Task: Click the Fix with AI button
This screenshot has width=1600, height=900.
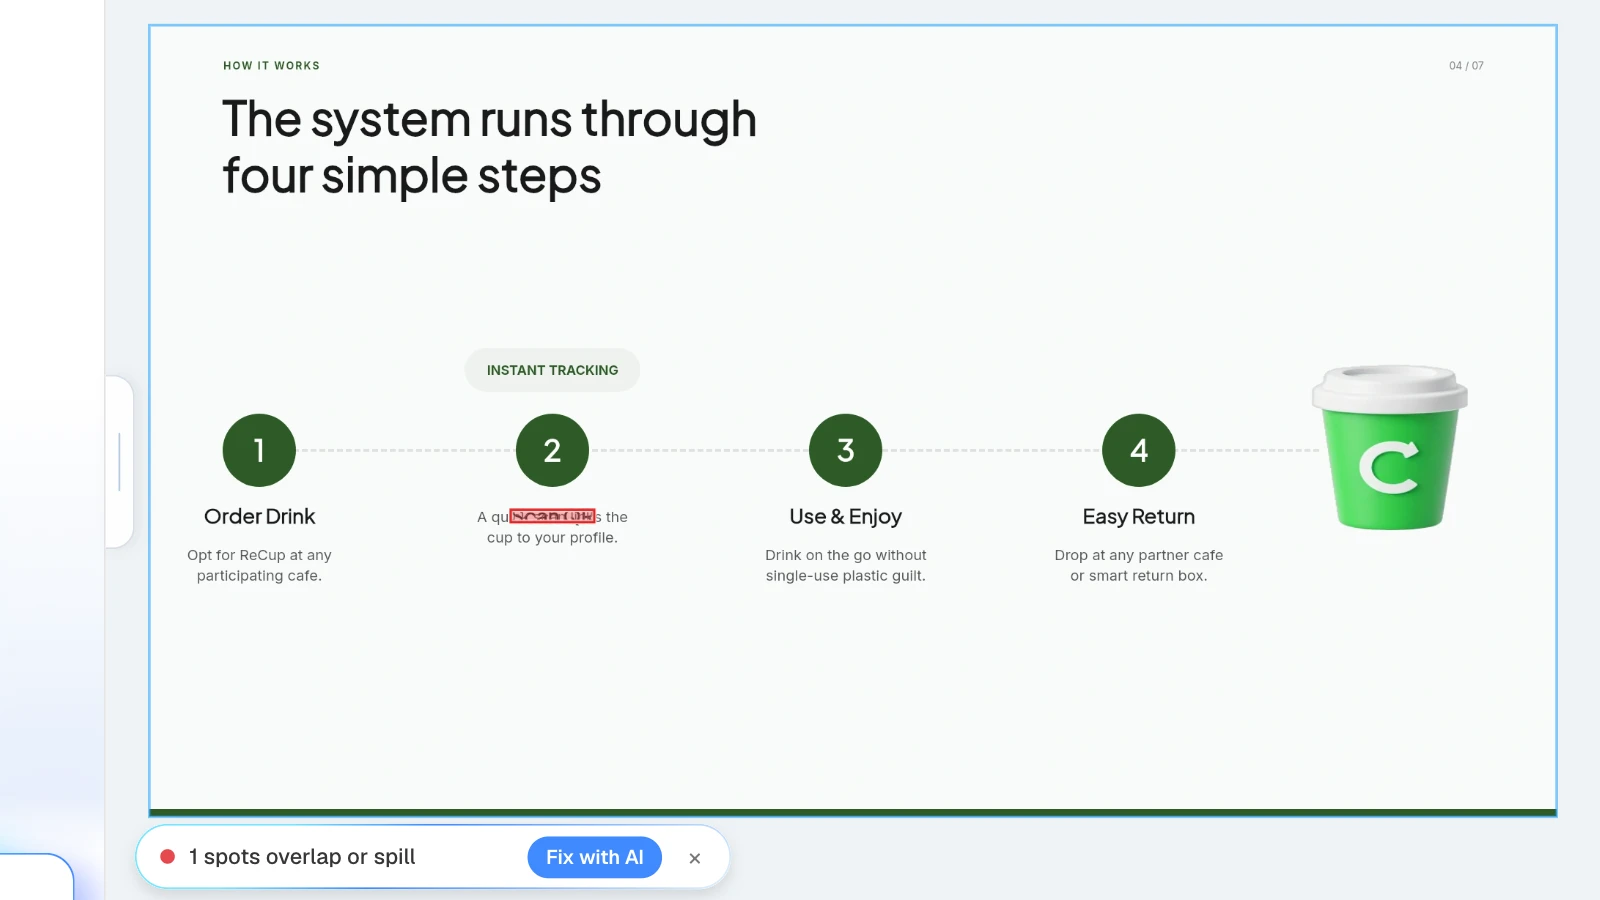Action: 594,857
